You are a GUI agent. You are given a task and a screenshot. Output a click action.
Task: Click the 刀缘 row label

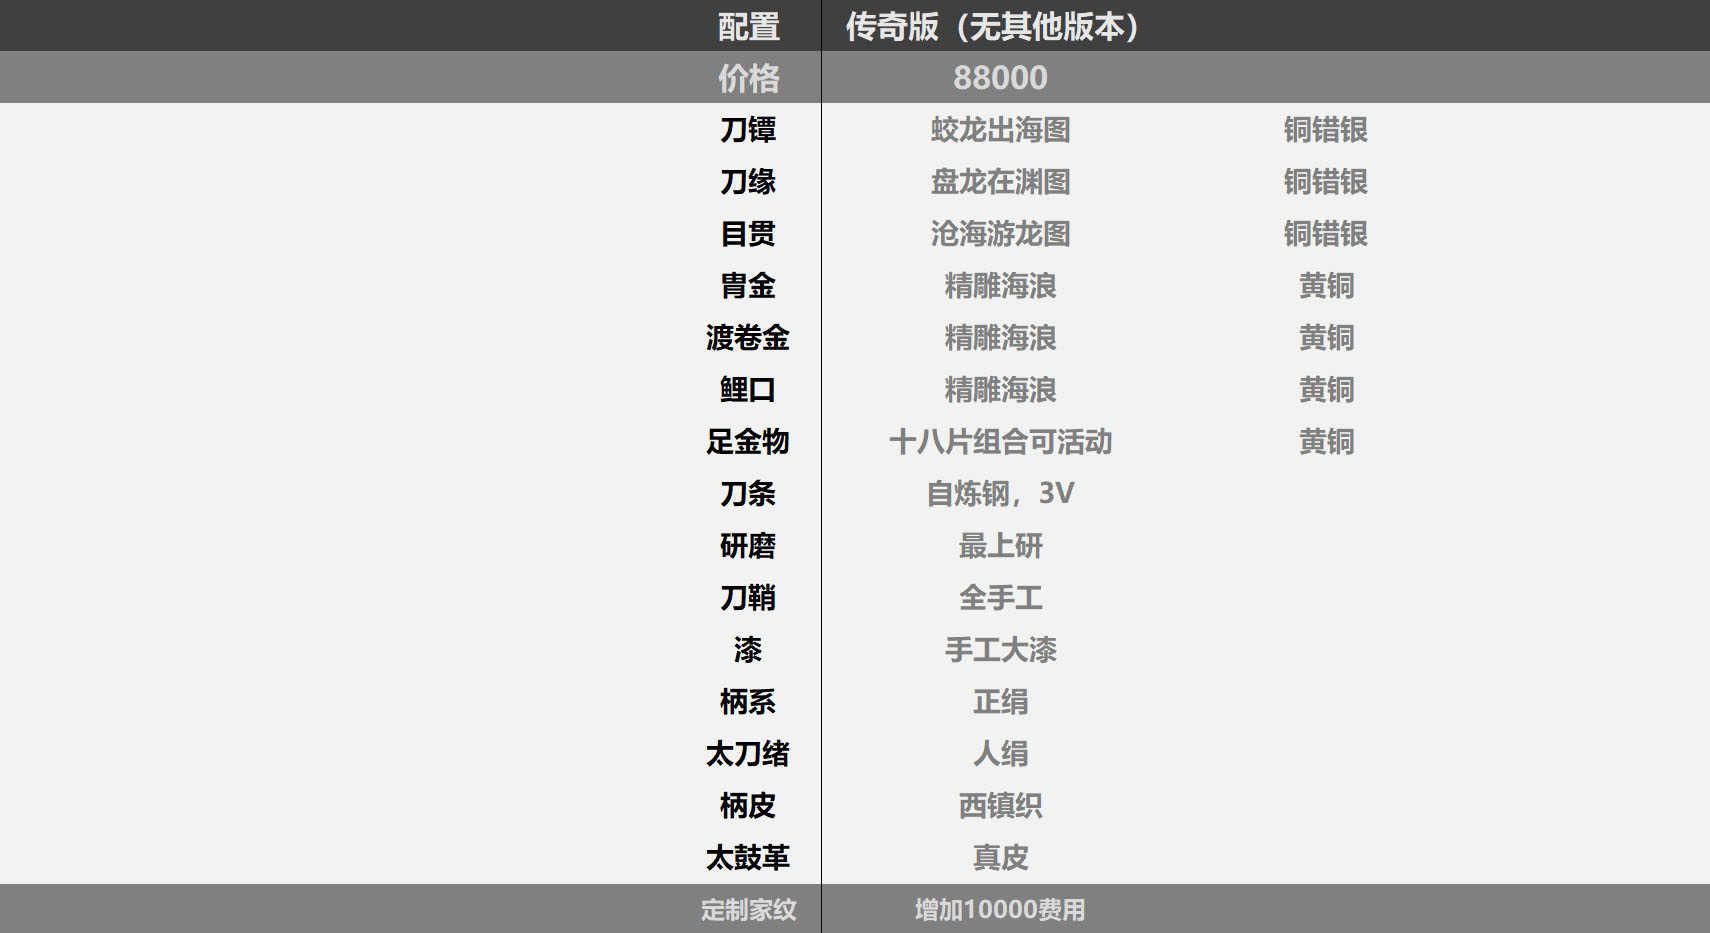click(x=748, y=182)
